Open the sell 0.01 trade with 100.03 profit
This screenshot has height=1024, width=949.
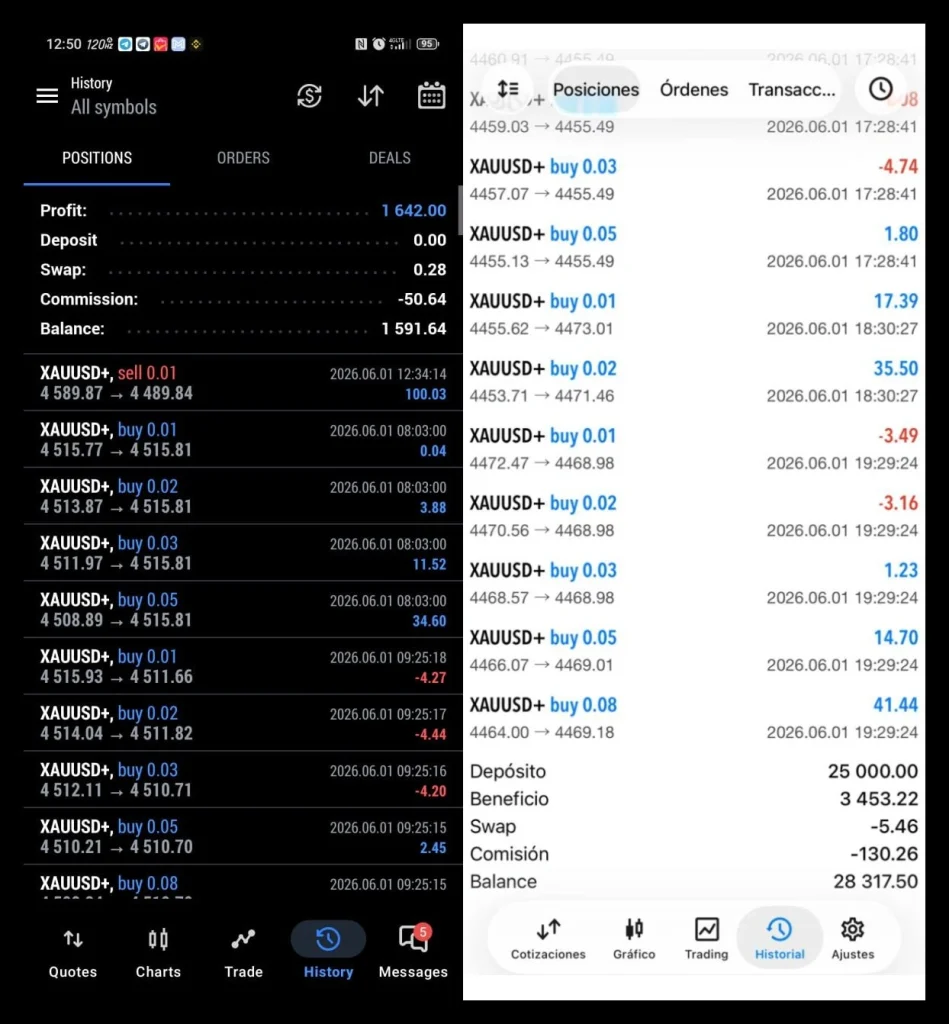[243, 383]
